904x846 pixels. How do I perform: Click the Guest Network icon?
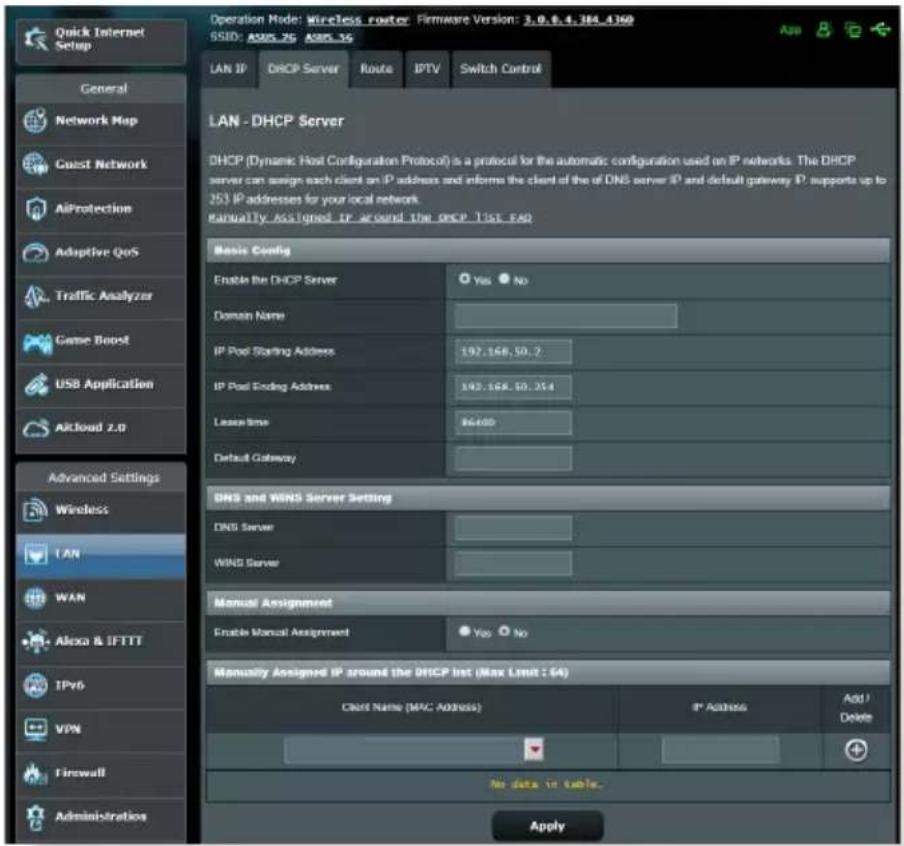point(35,164)
